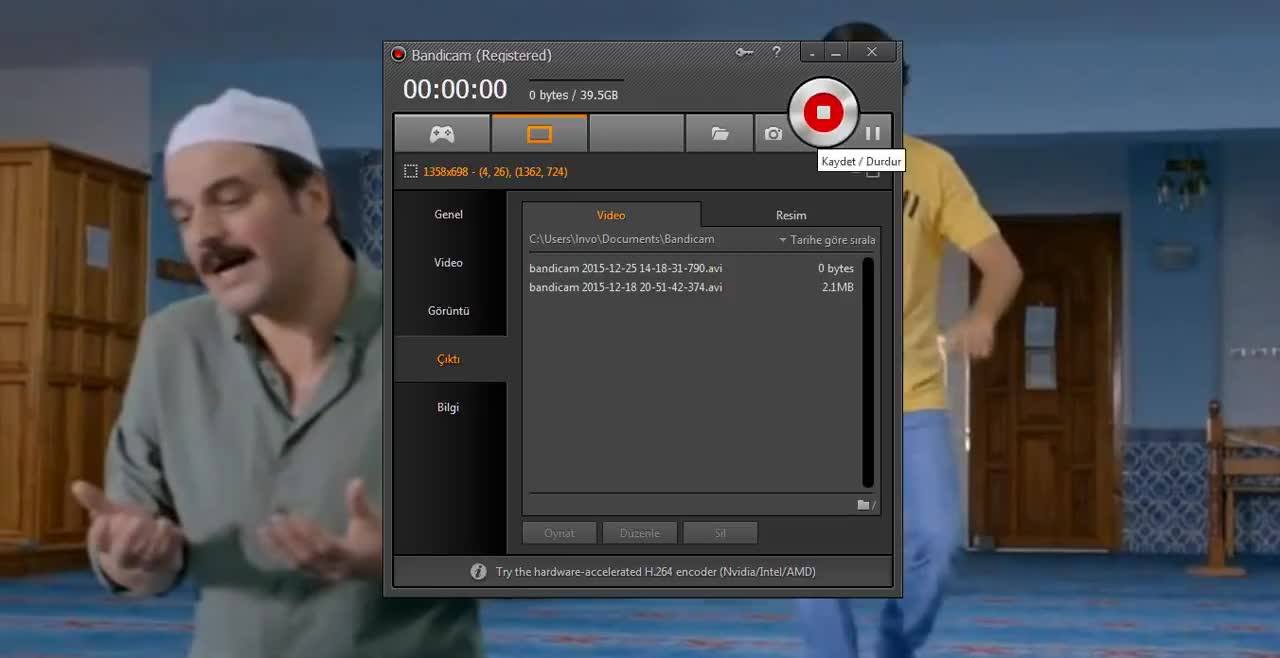The image size is (1280, 658).
Task: Click the '2.1MB' size value
Action: tap(838, 287)
